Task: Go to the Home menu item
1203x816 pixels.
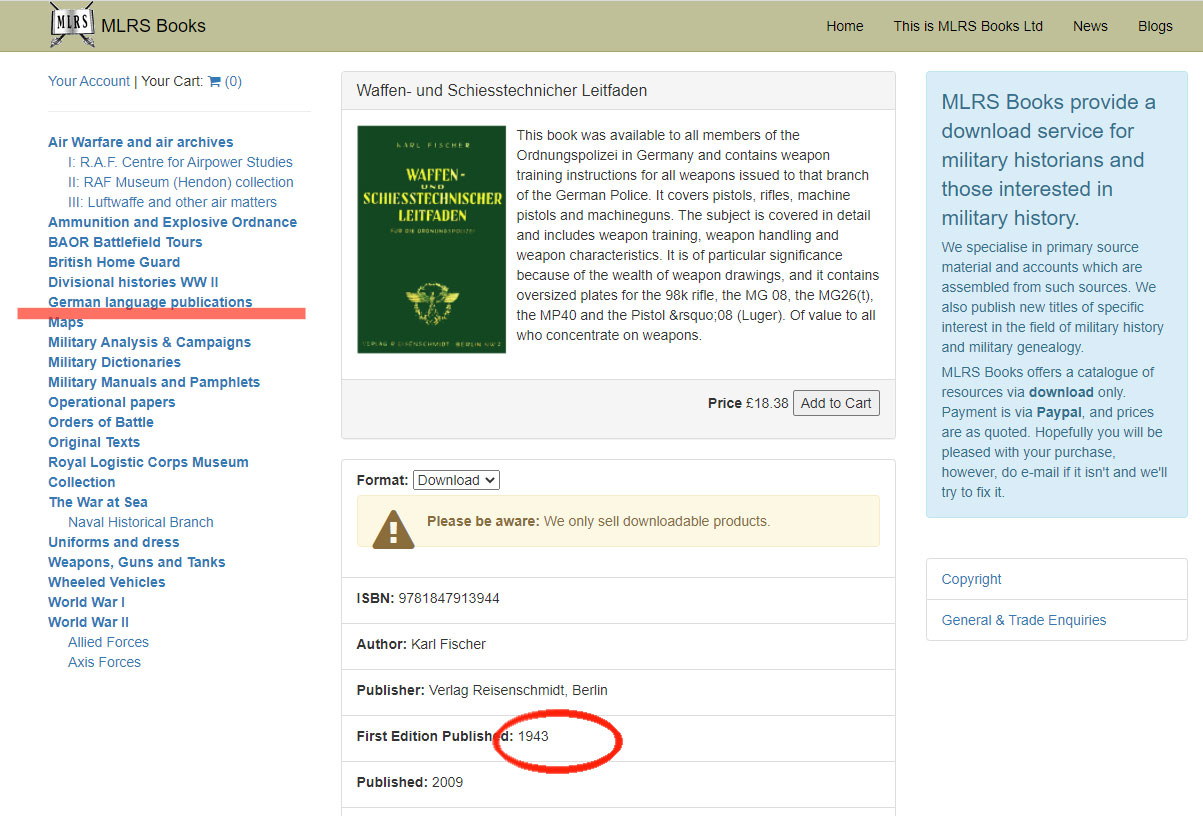Action: click(844, 26)
